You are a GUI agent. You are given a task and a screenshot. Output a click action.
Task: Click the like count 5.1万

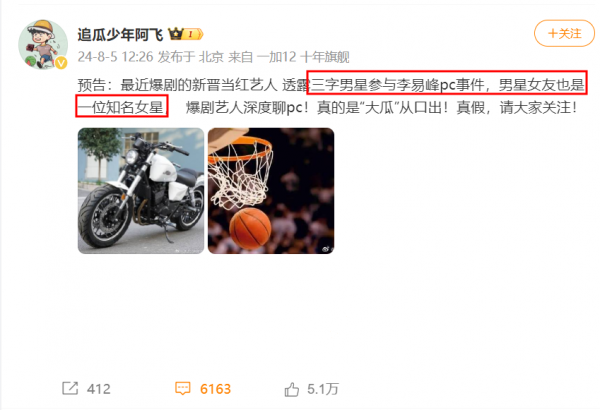point(323,389)
